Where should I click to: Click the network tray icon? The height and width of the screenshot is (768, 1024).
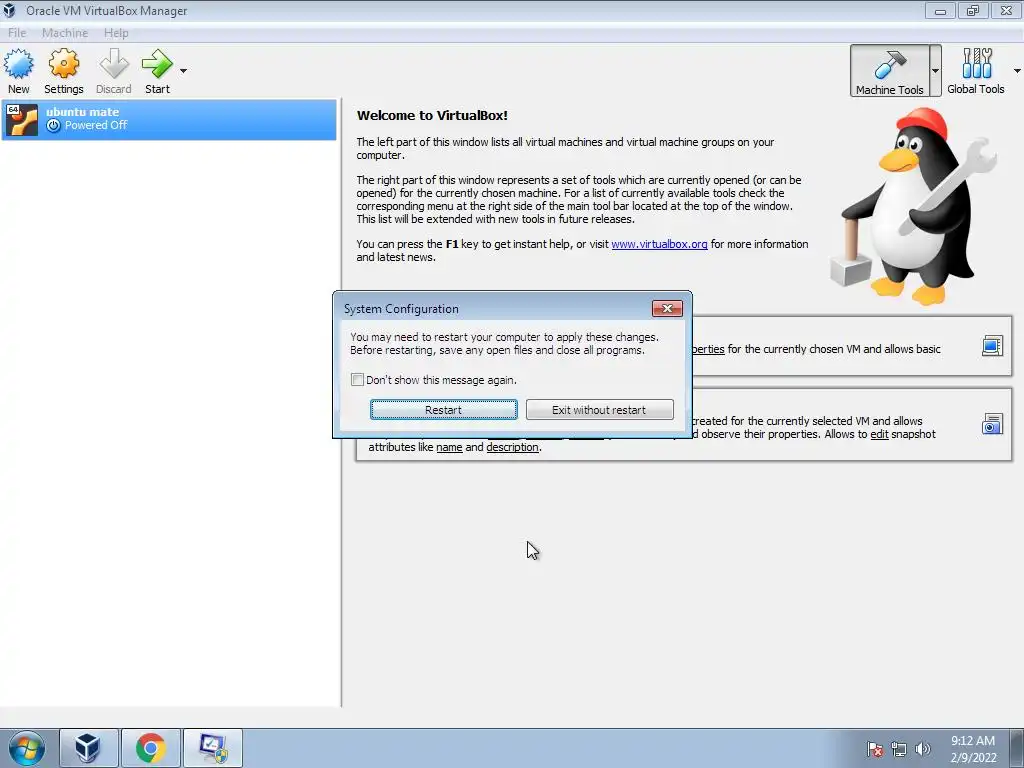(x=899, y=749)
